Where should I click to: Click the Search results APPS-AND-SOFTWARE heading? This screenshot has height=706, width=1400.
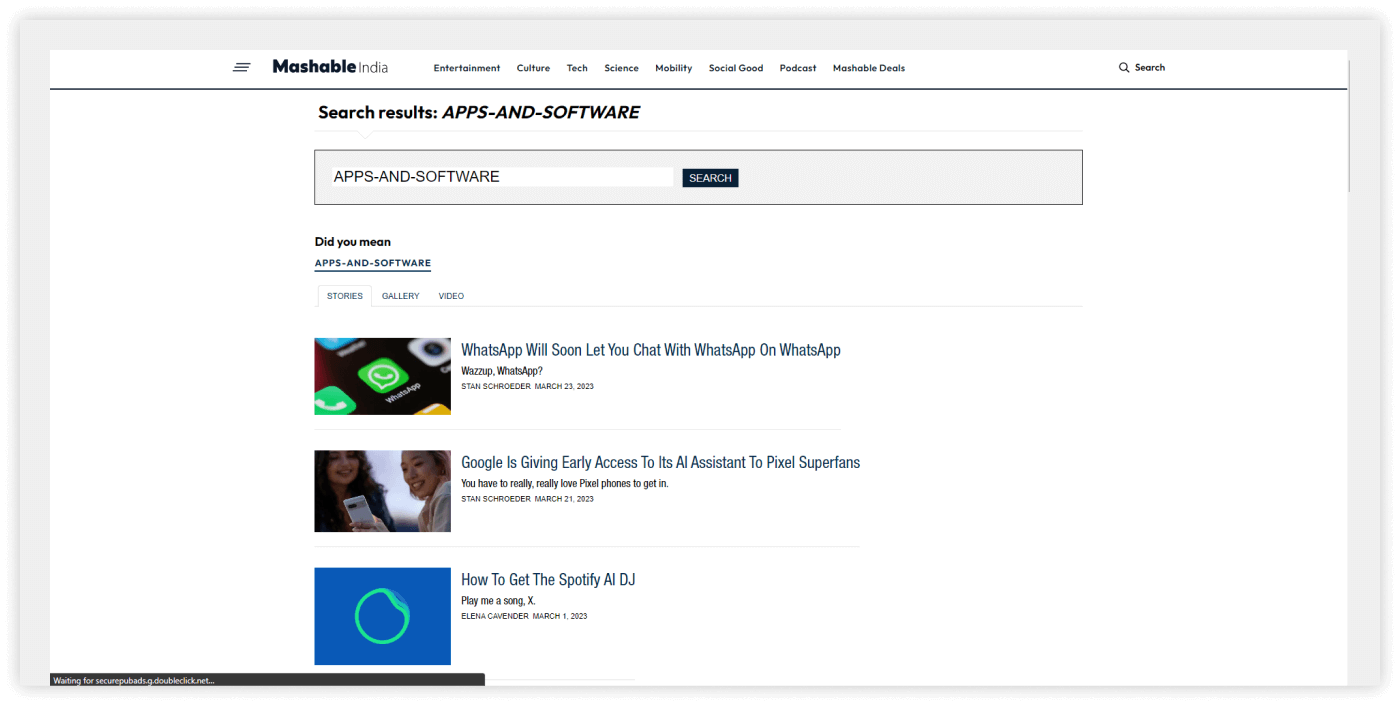coord(479,113)
